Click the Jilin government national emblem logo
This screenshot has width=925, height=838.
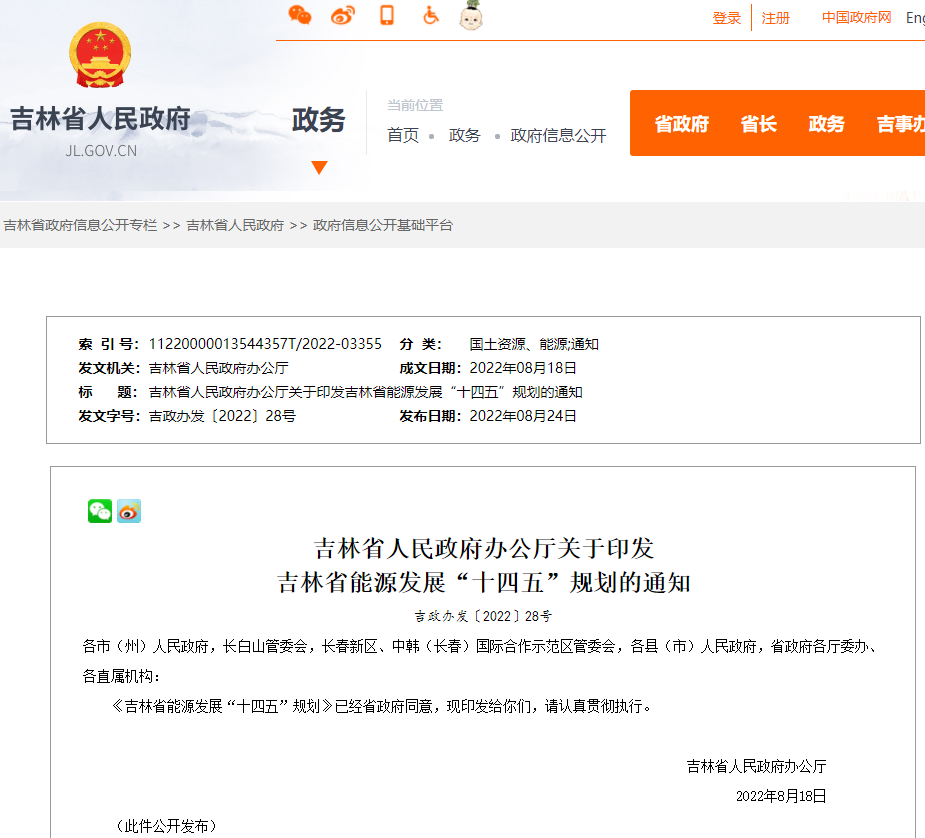coord(98,55)
